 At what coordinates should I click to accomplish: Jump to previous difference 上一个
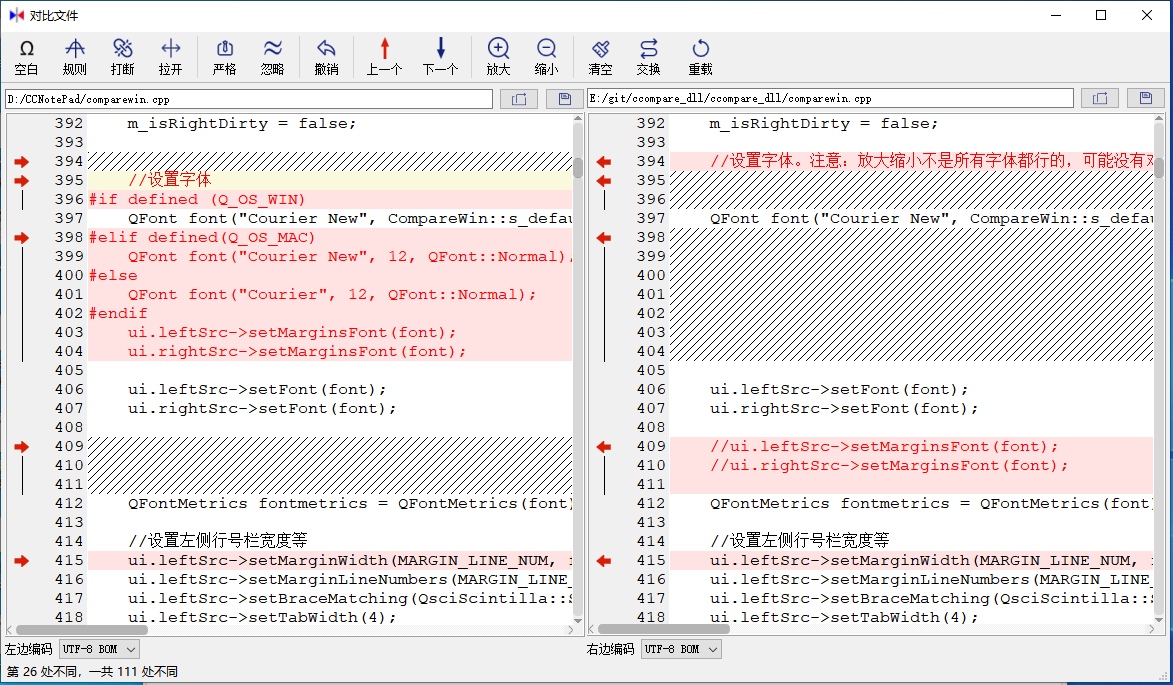coord(385,58)
